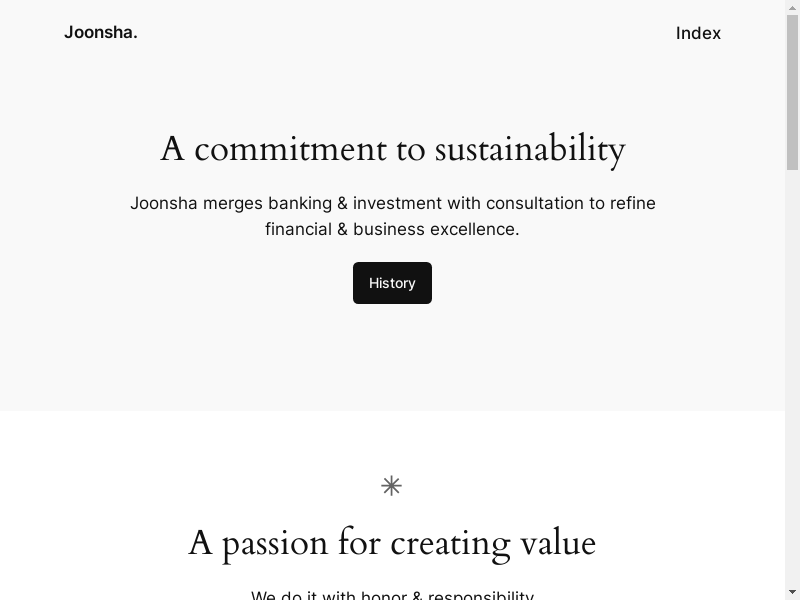
Task: Click the word "financial" in the hero description
Action: point(298,229)
